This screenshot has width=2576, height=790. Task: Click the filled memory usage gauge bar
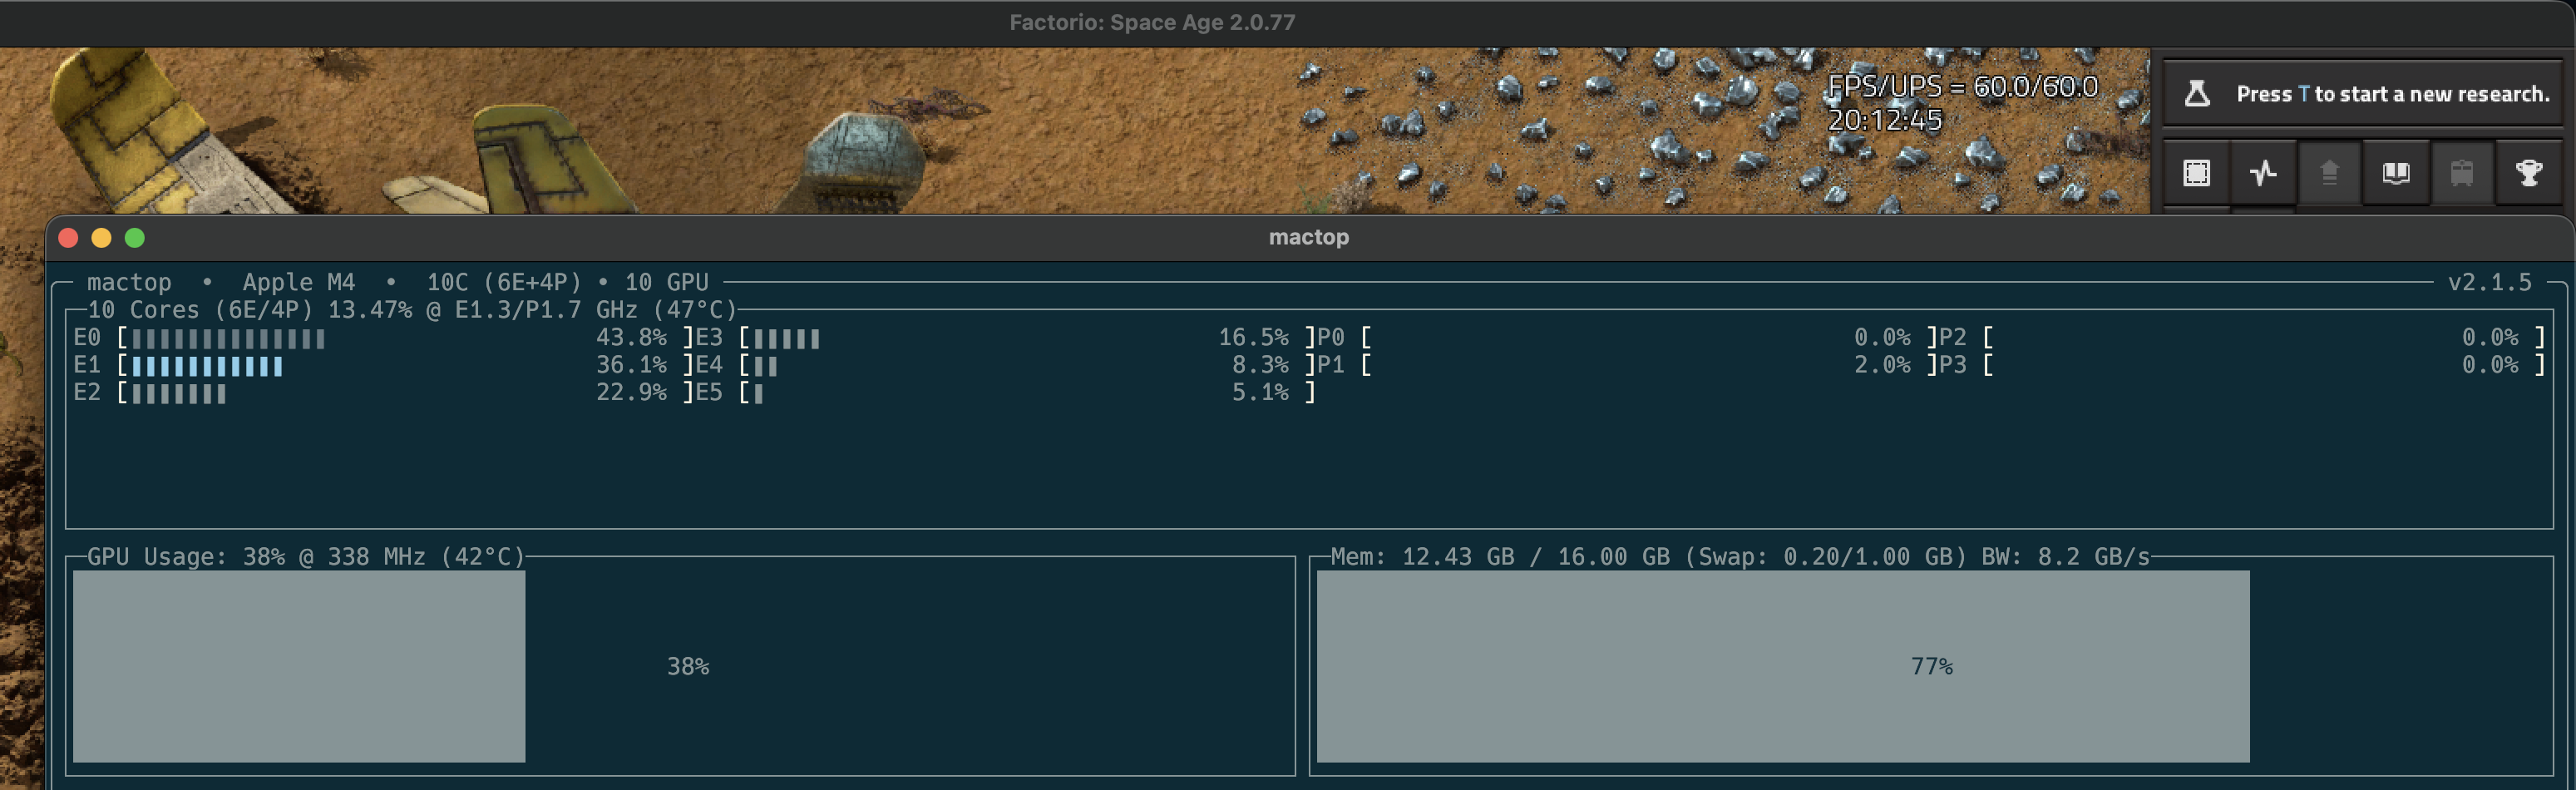(1783, 666)
